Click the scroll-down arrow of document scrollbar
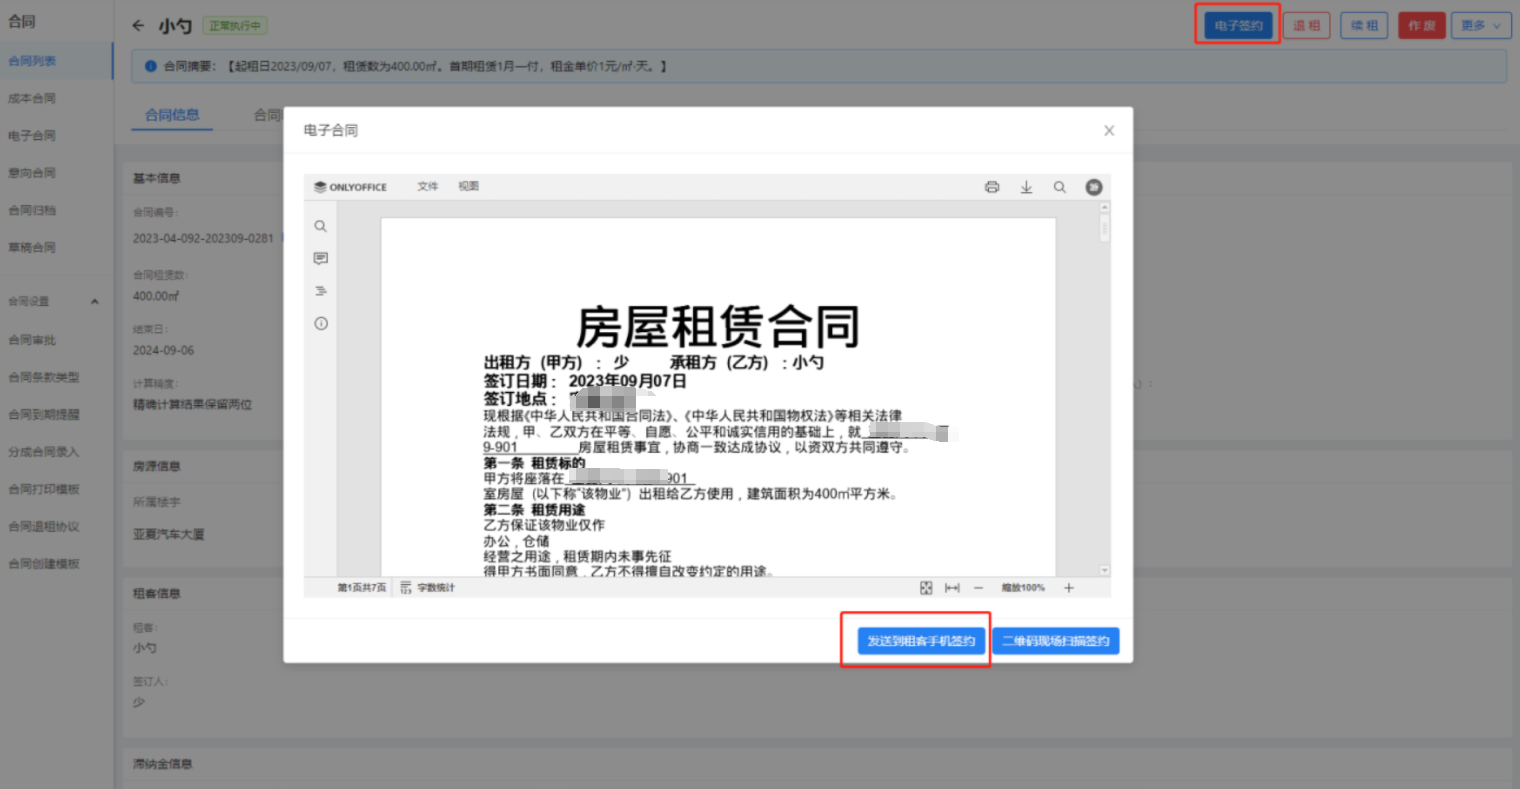 click(1104, 570)
